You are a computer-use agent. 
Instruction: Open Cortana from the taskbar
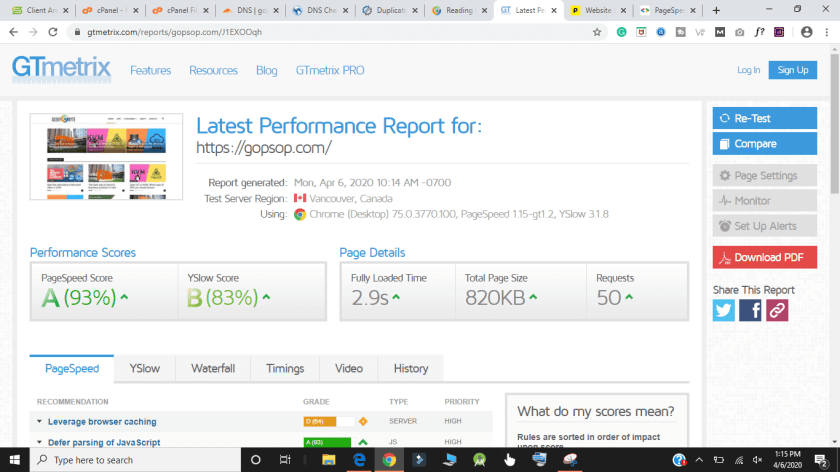tap(256, 460)
